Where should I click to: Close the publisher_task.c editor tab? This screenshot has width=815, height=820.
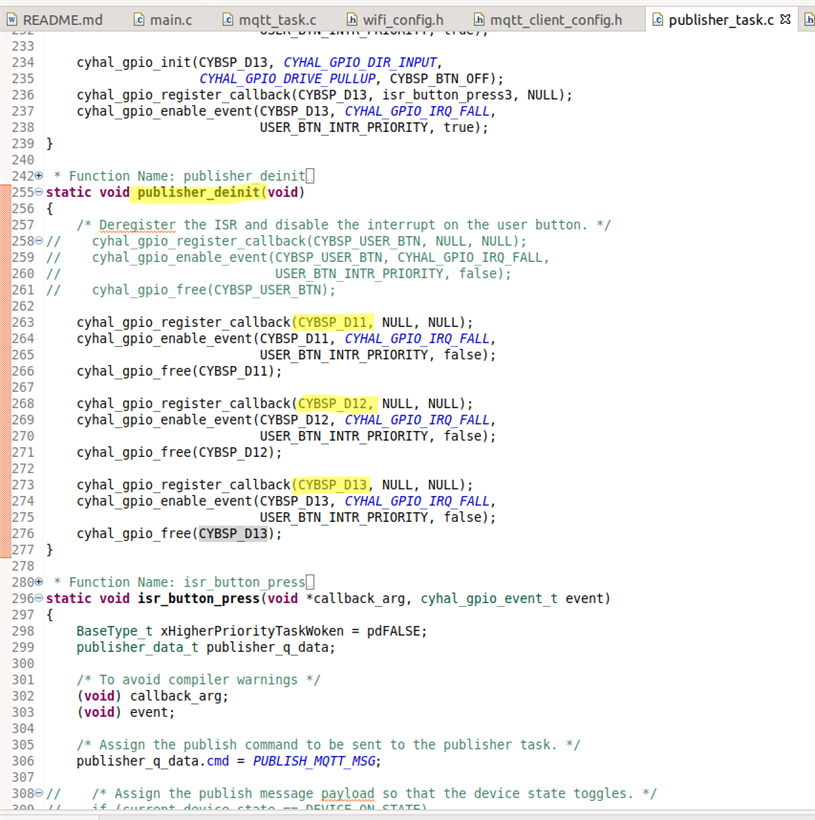pyautogui.click(x=785, y=19)
